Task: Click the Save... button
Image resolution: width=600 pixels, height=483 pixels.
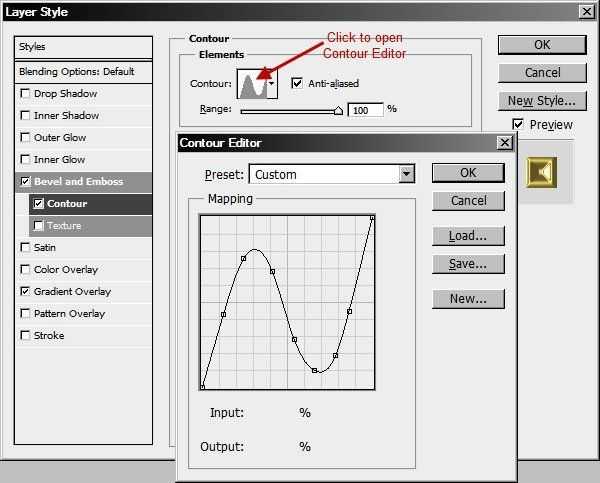Action: 468,264
